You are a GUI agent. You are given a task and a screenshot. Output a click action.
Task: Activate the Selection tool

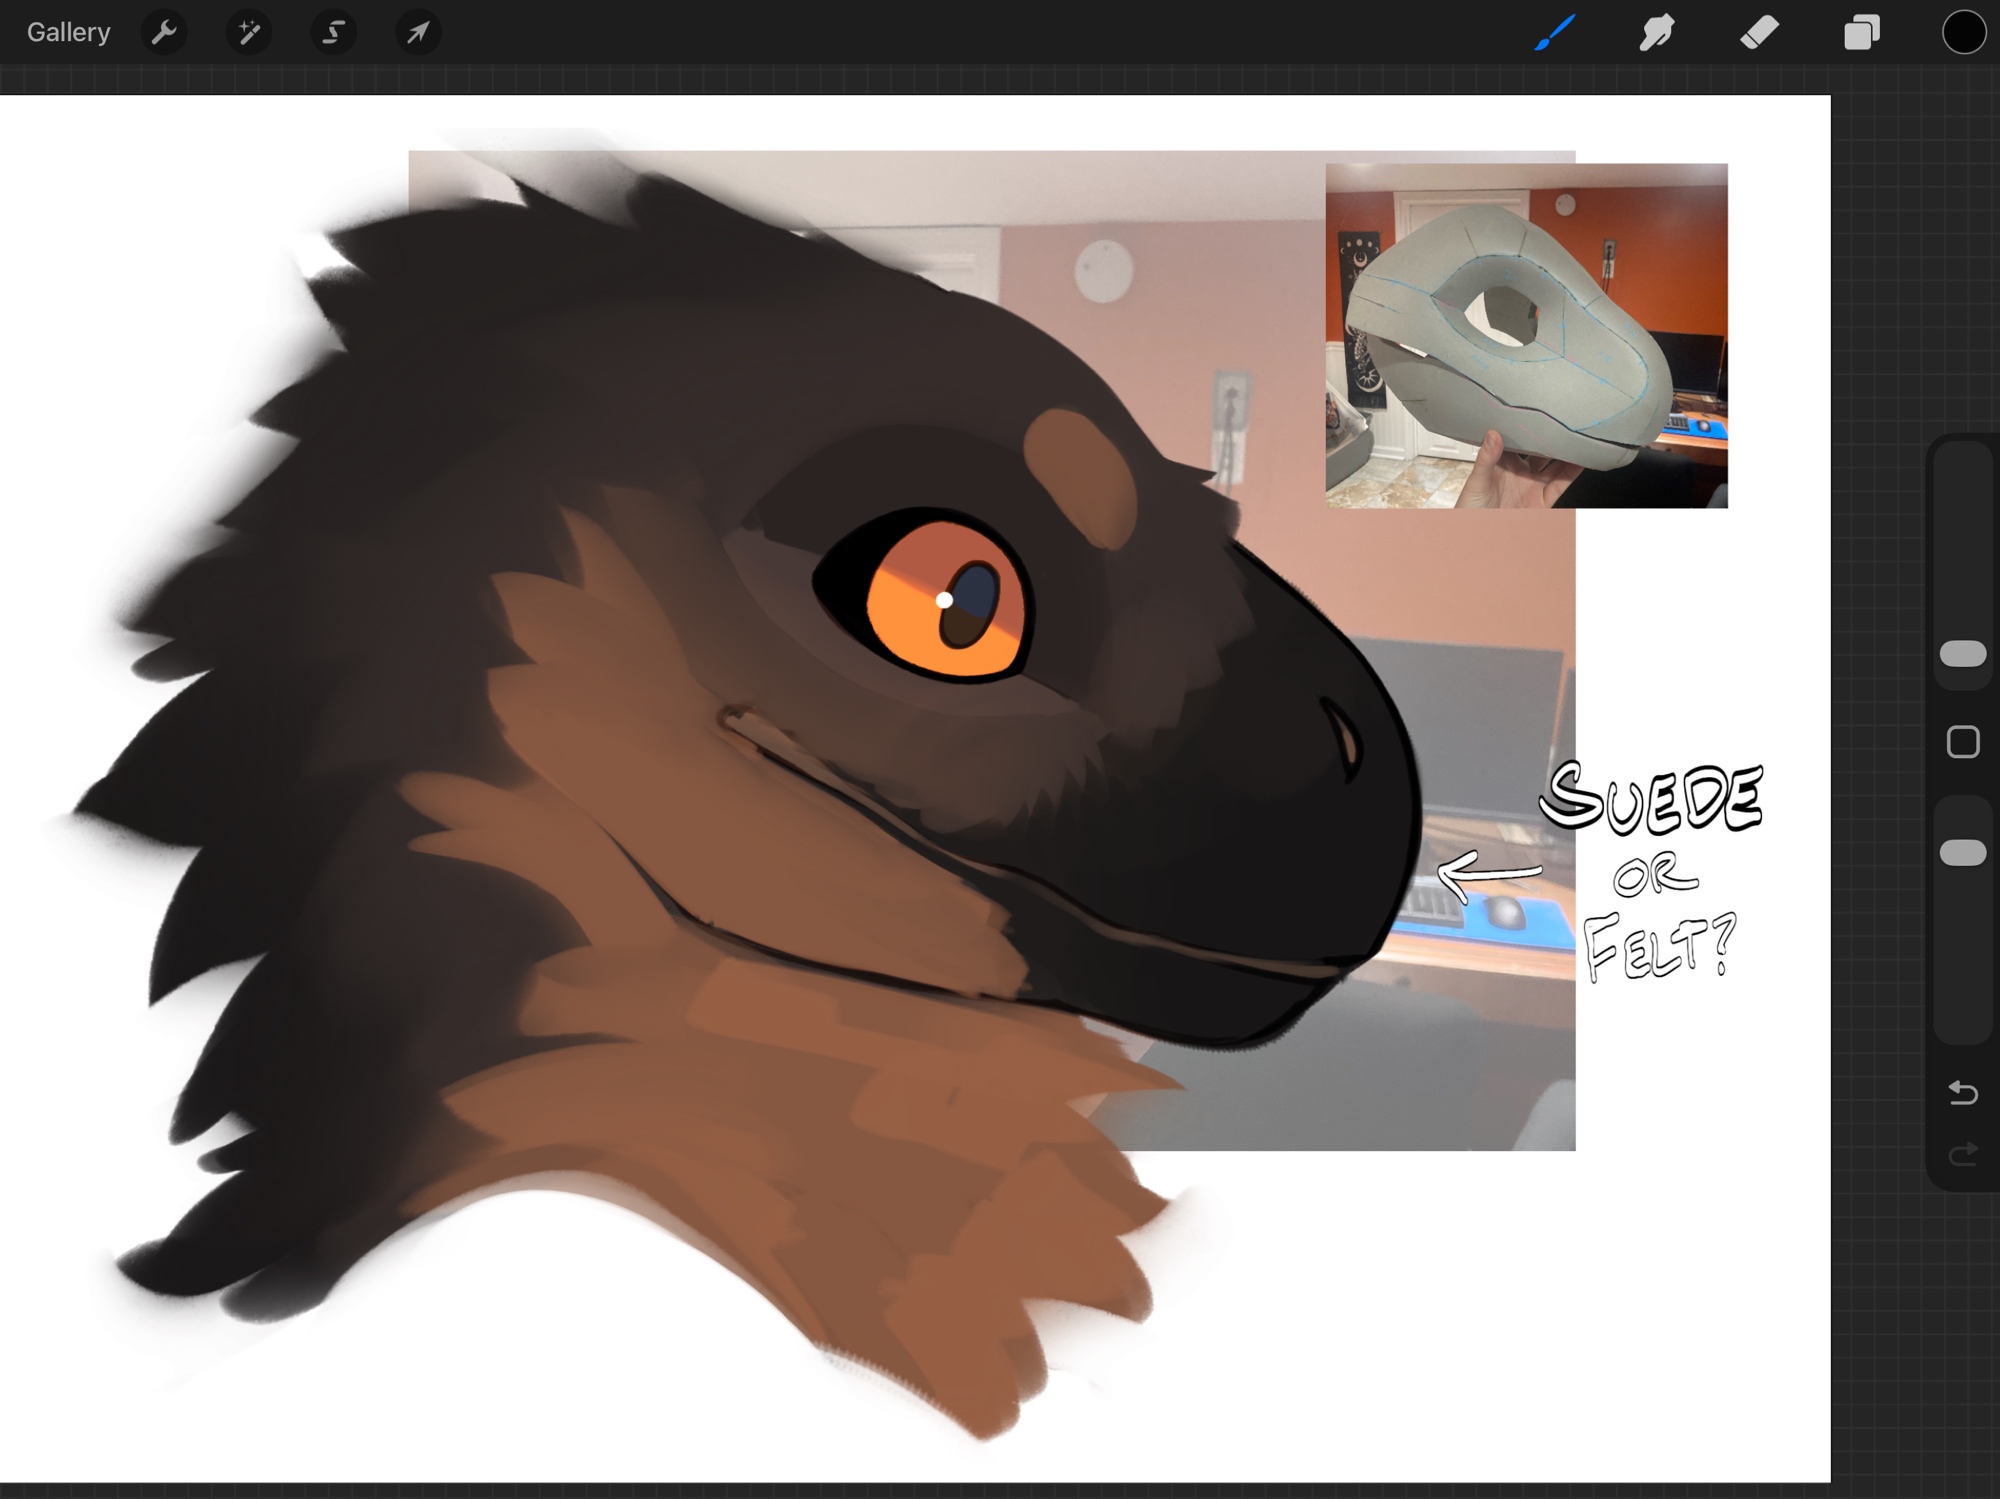click(333, 32)
